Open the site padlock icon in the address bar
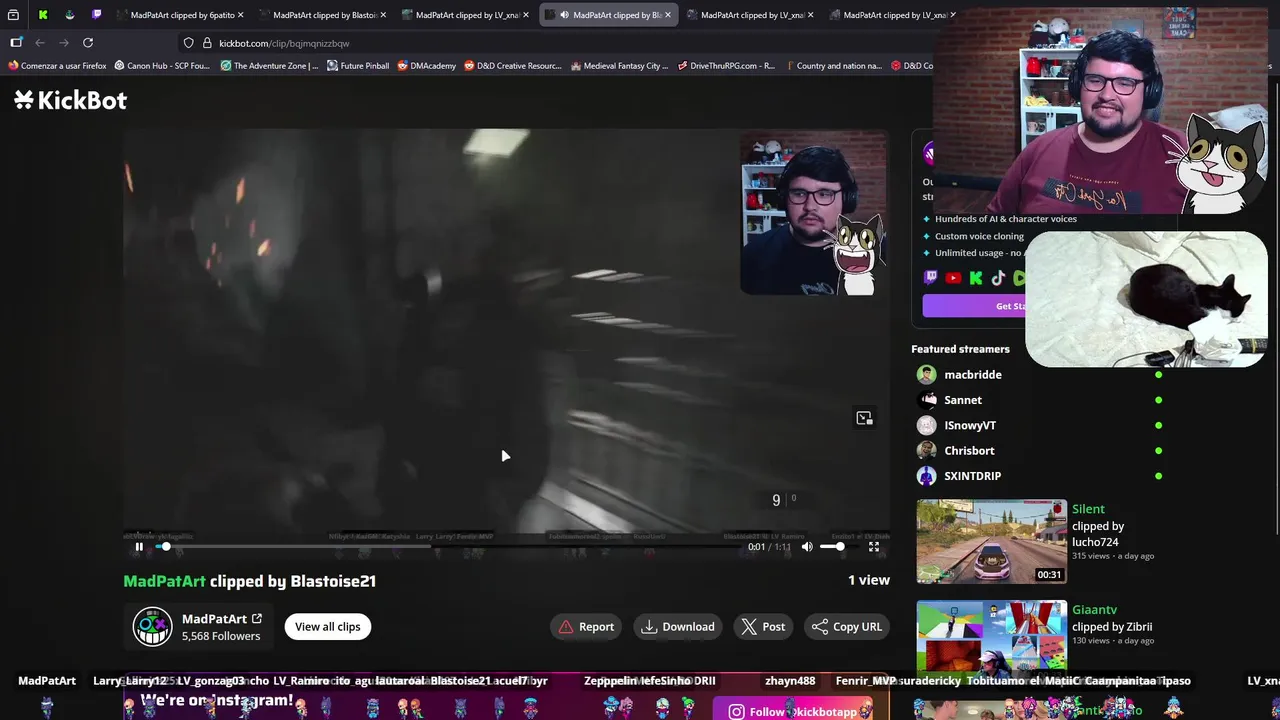The width and height of the screenshot is (1280, 720). 207,43
